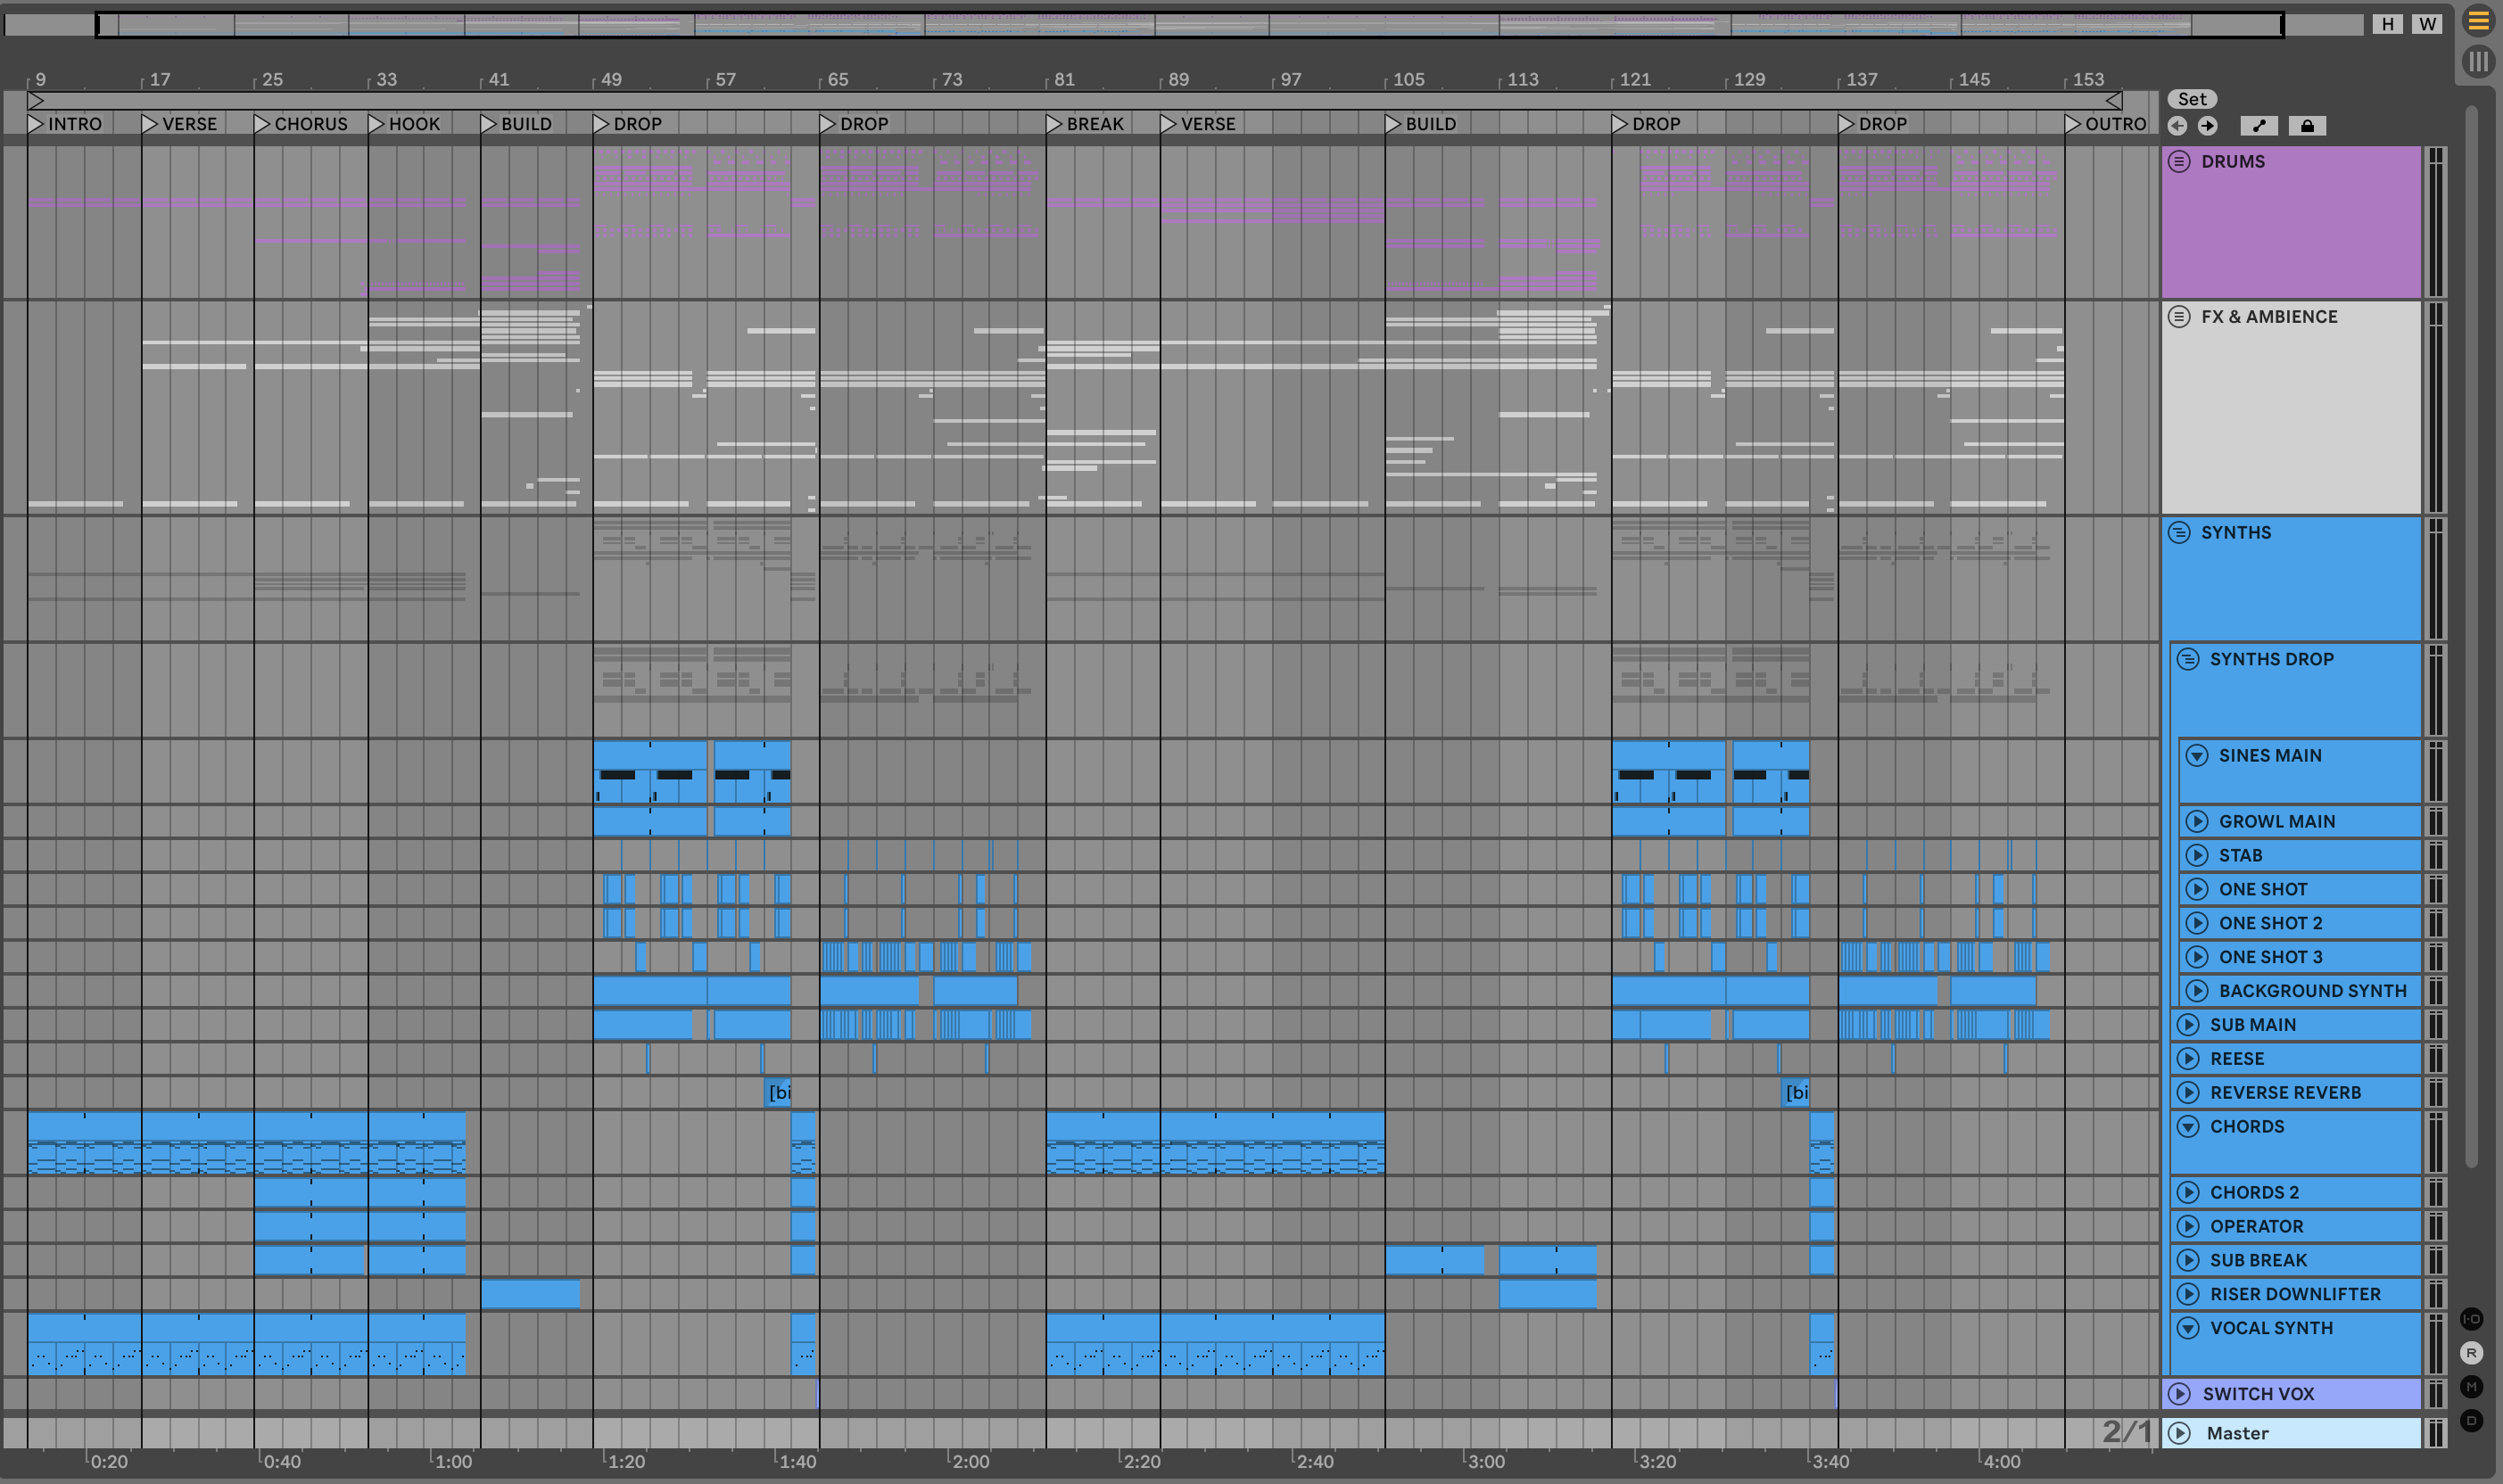
Task: Click the lock envelopes padlock icon
Action: 2307,126
